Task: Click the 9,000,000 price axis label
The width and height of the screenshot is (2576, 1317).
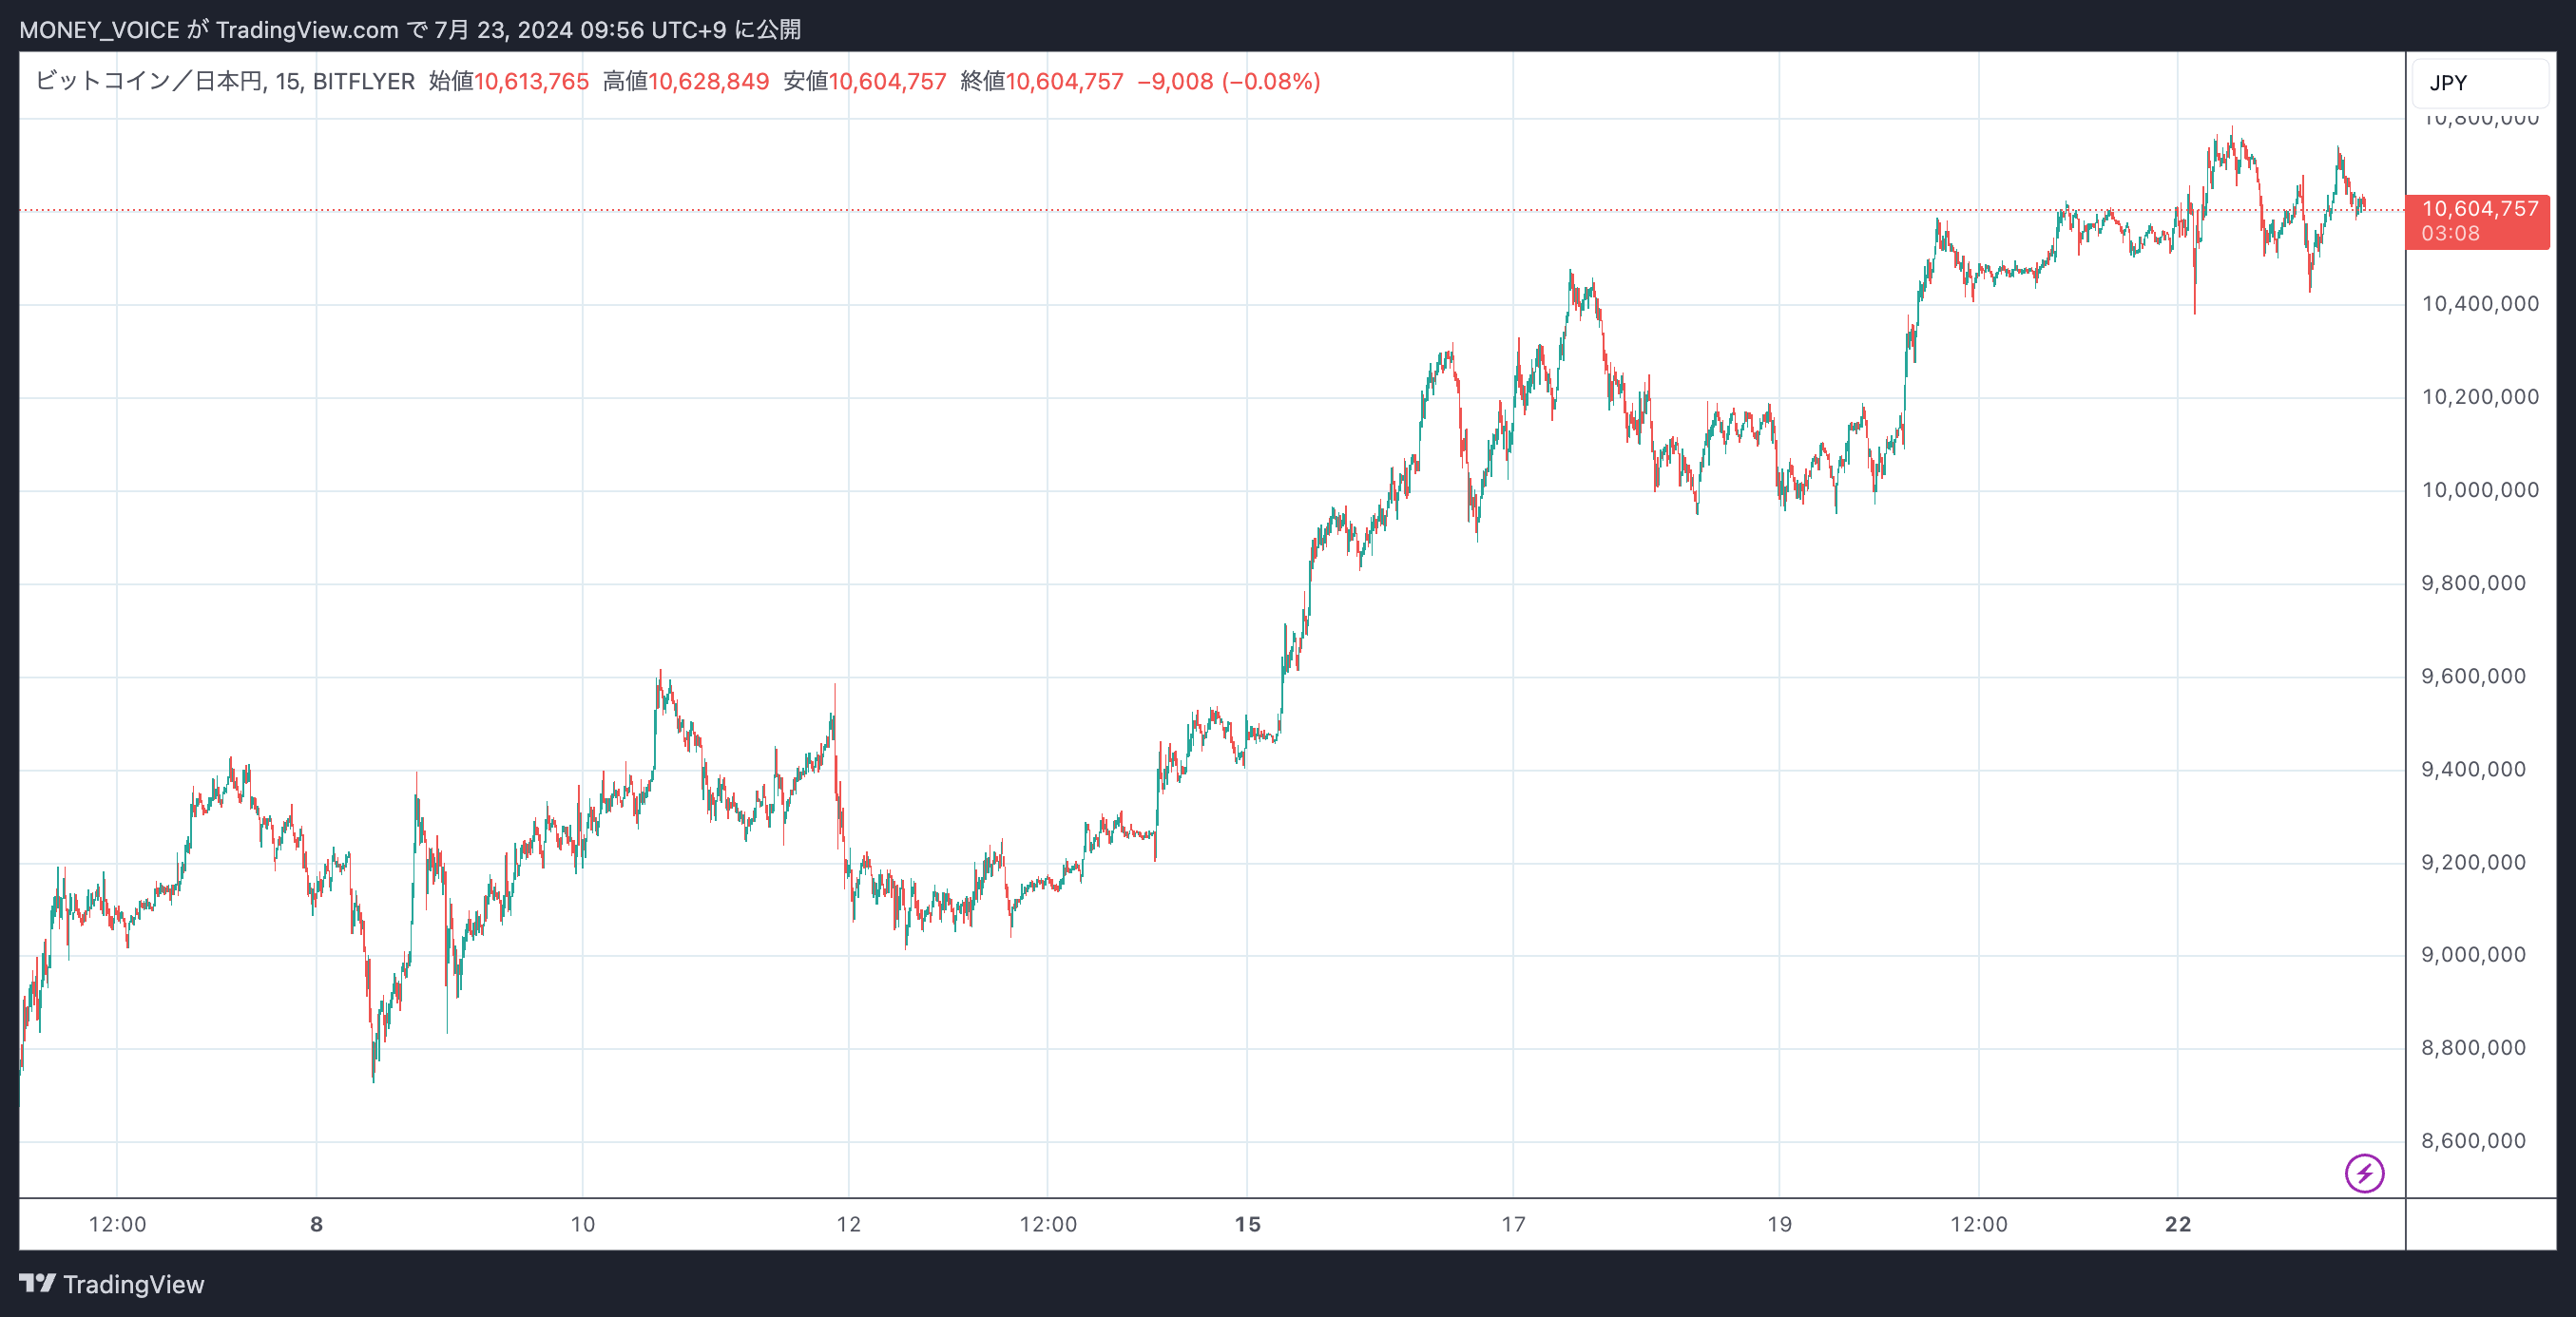Action: tap(2473, 955)
